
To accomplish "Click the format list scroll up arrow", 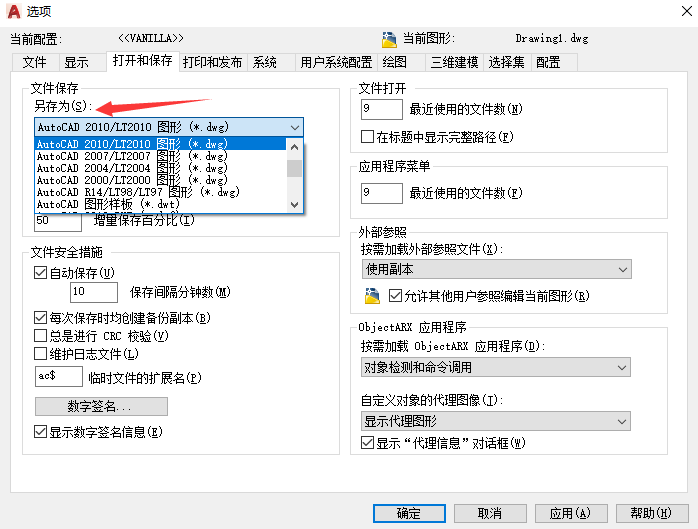I will coord(294,146).
